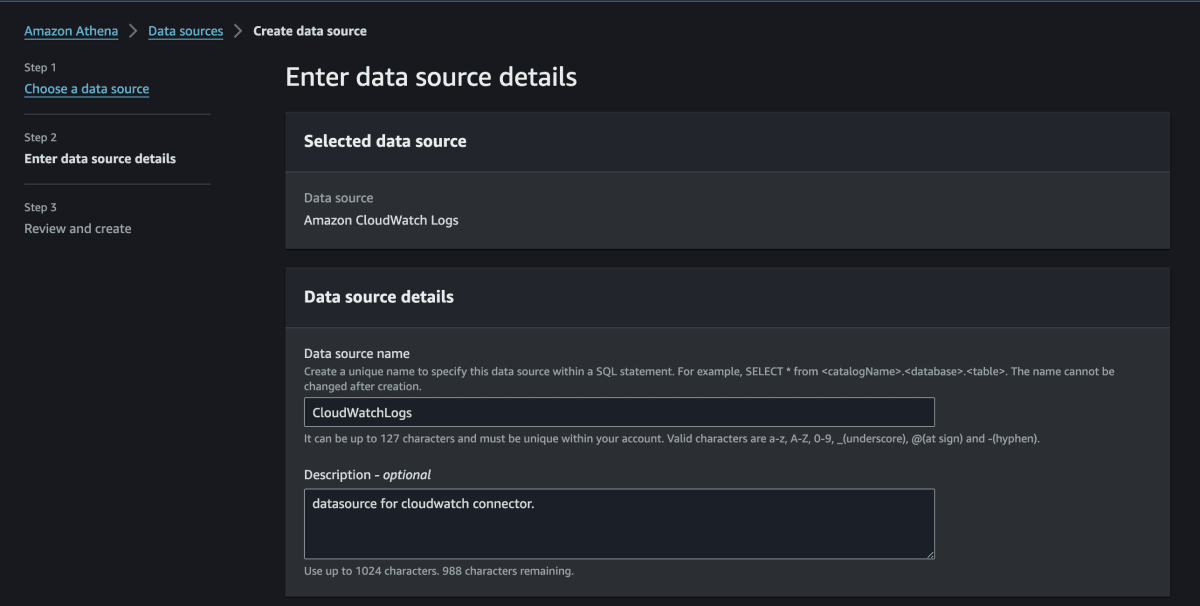The width and height of the screenshot is (1200, 606).
Task: Click the Description - optional field label
Action: (x=367, y=474)
